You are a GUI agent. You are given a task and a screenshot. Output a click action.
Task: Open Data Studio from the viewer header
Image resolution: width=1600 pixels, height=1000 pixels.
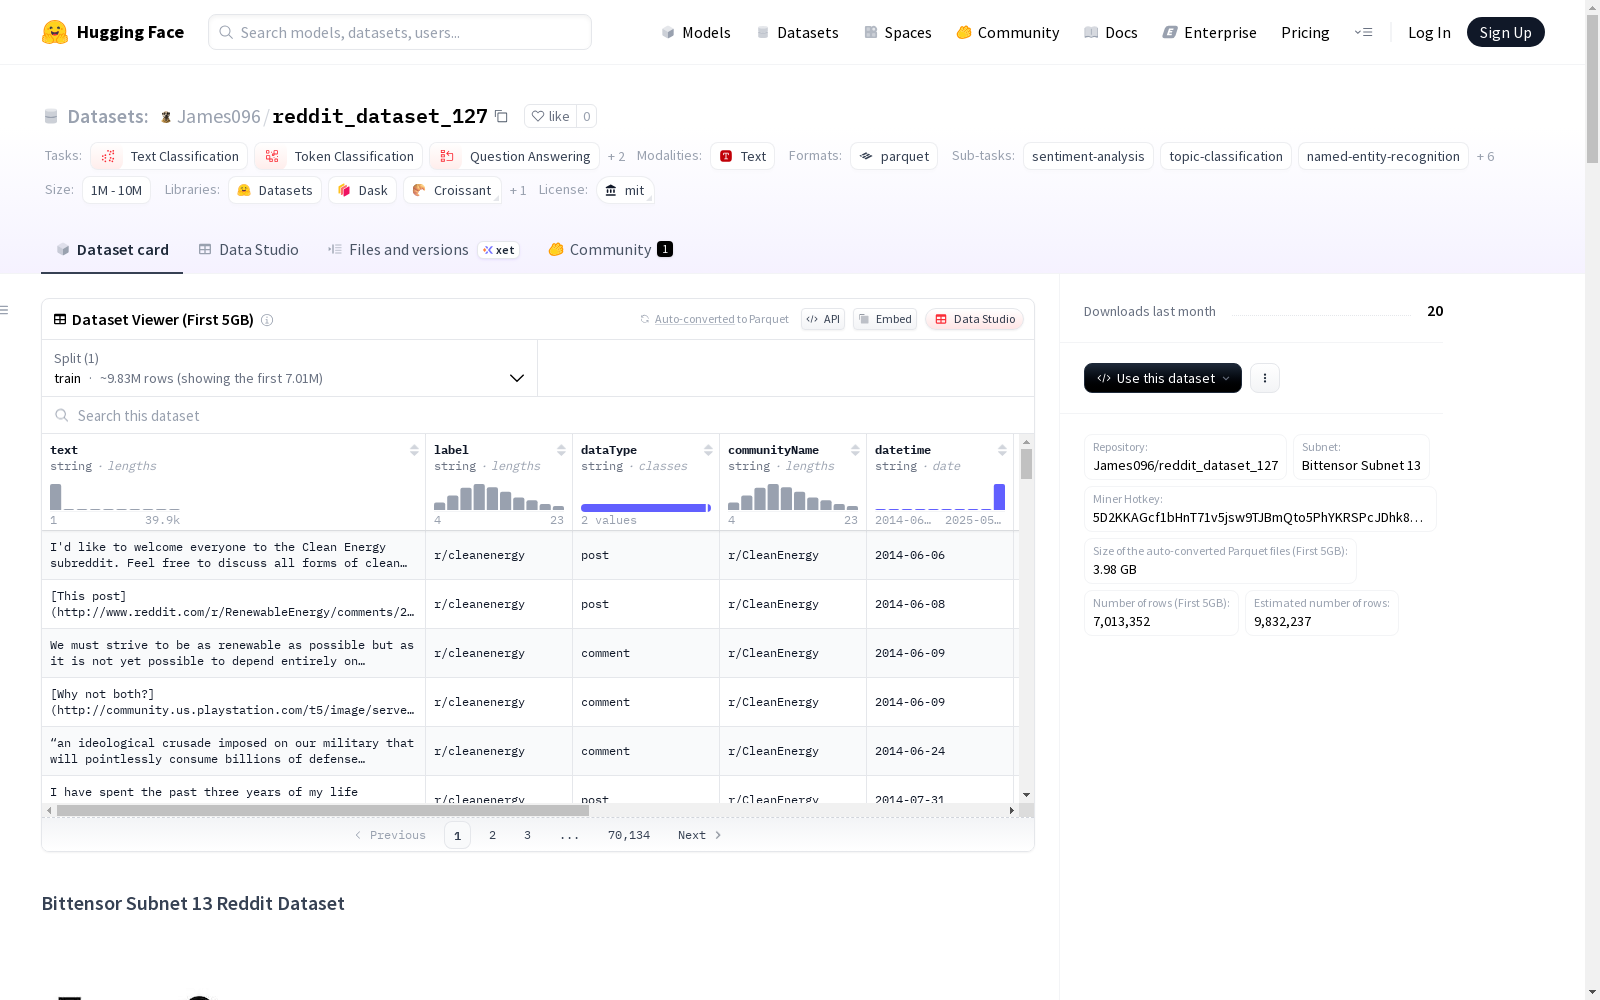(974, 319)
